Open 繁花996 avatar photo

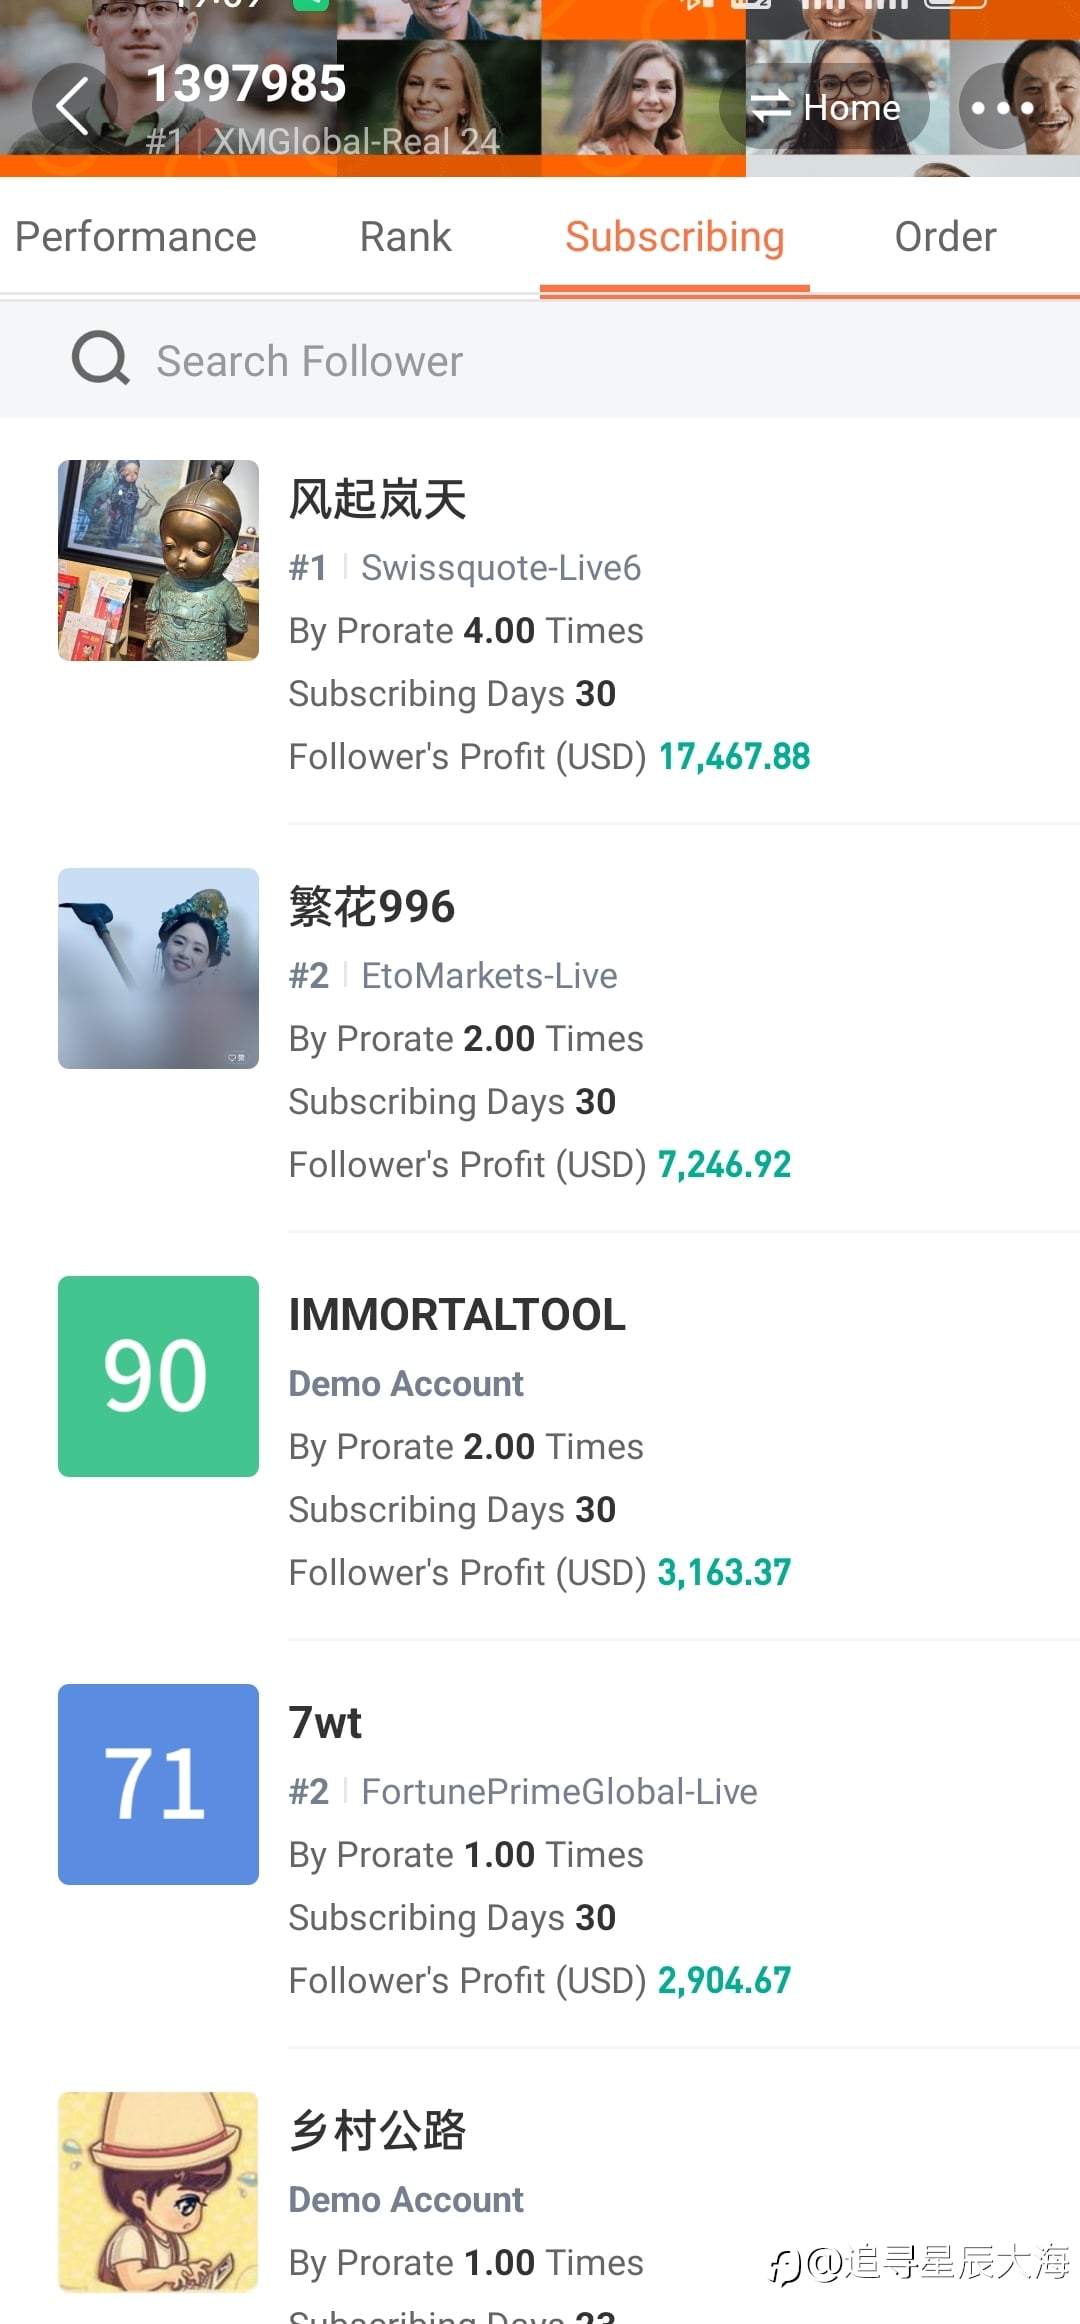pos(158,968)
